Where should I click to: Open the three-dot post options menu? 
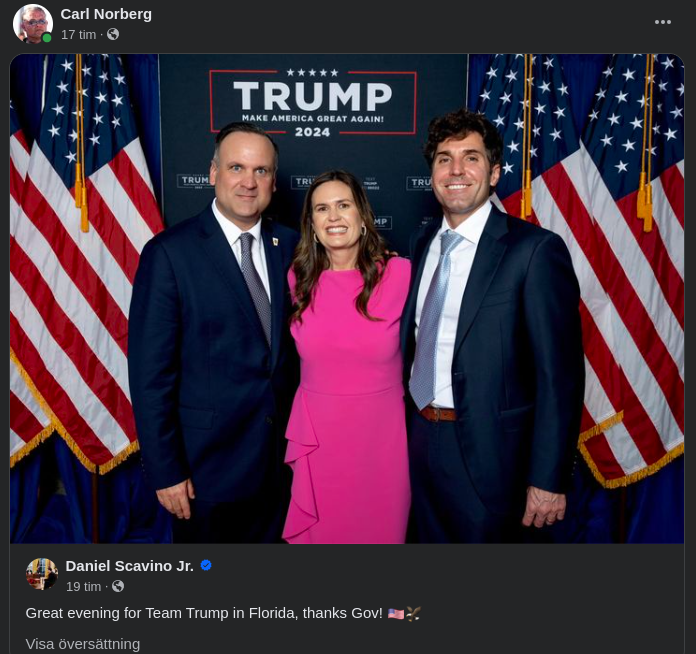[663, 22]
